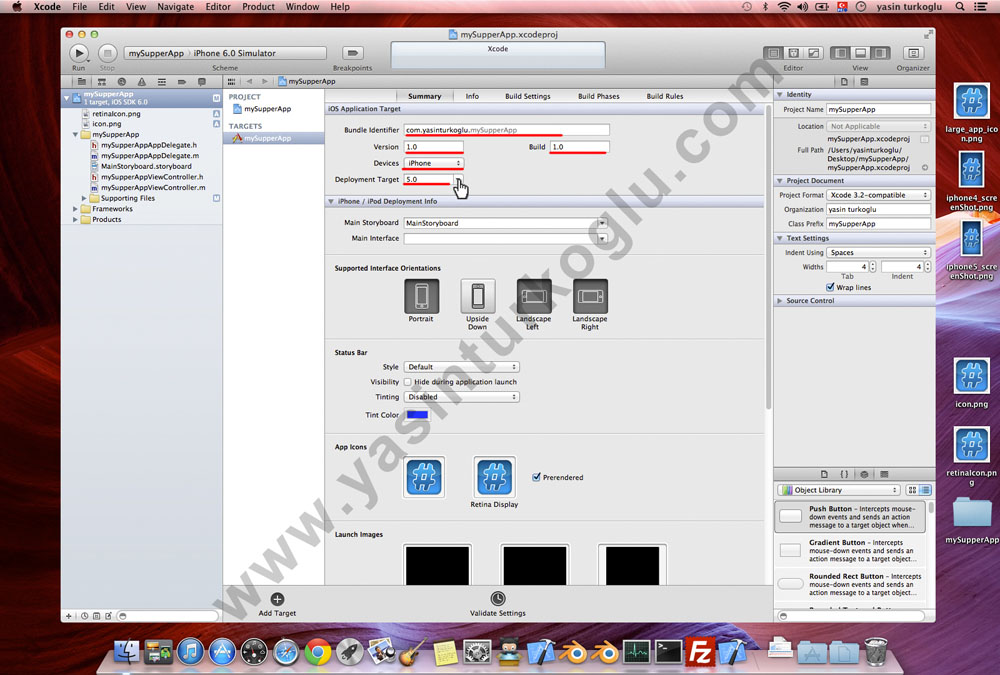1000x675 pixels.
Task: Show the Code Snippet library
Action: 844,474
